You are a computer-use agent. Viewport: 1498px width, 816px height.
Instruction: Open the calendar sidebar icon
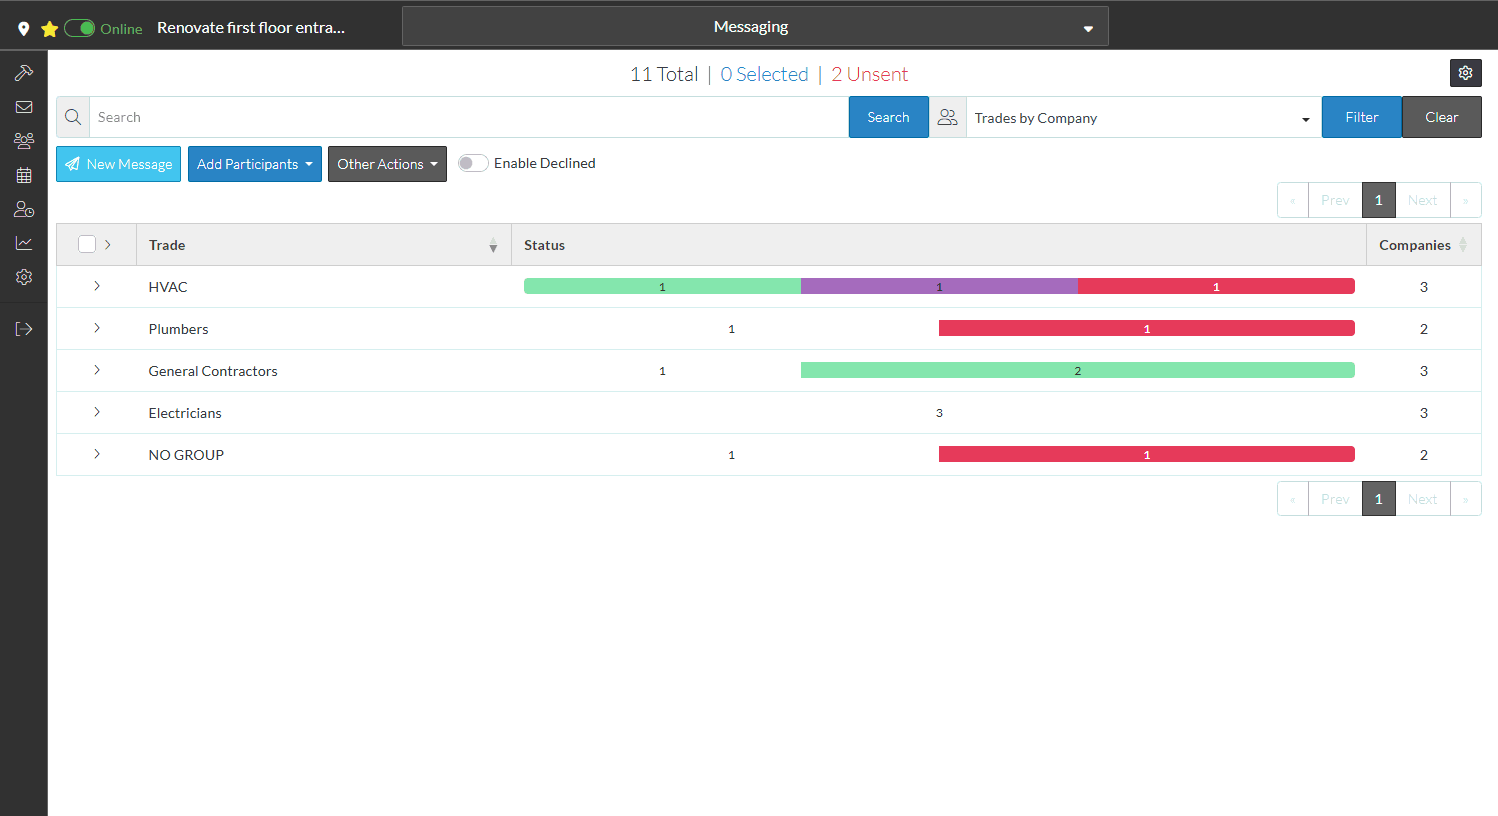click(24, 175)
